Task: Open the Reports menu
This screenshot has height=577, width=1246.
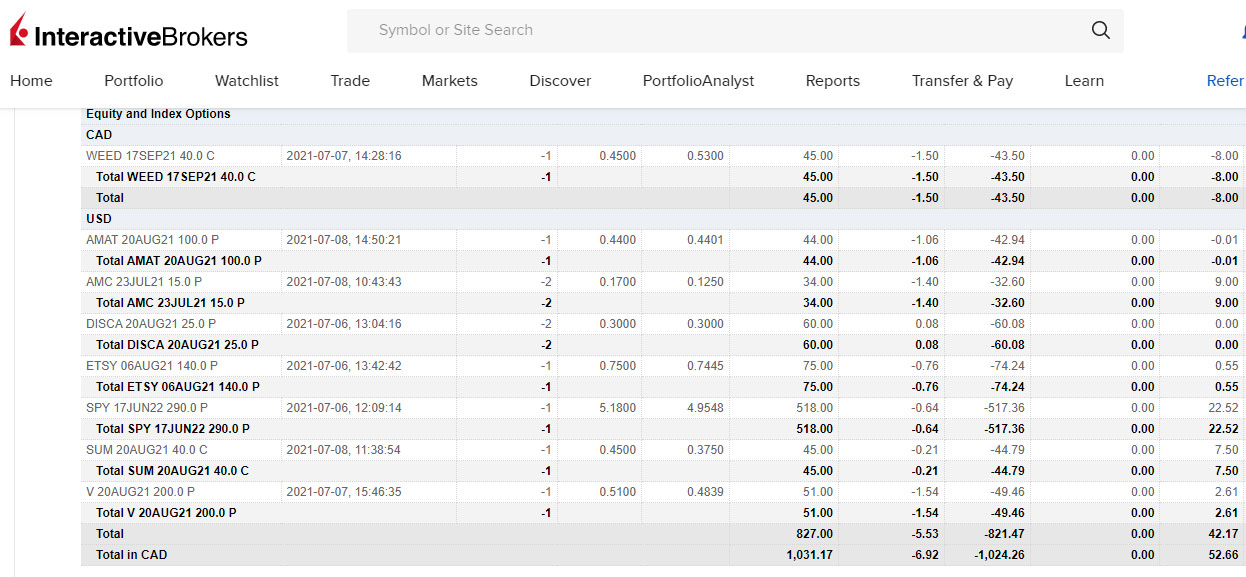Action: pos(833,81)
